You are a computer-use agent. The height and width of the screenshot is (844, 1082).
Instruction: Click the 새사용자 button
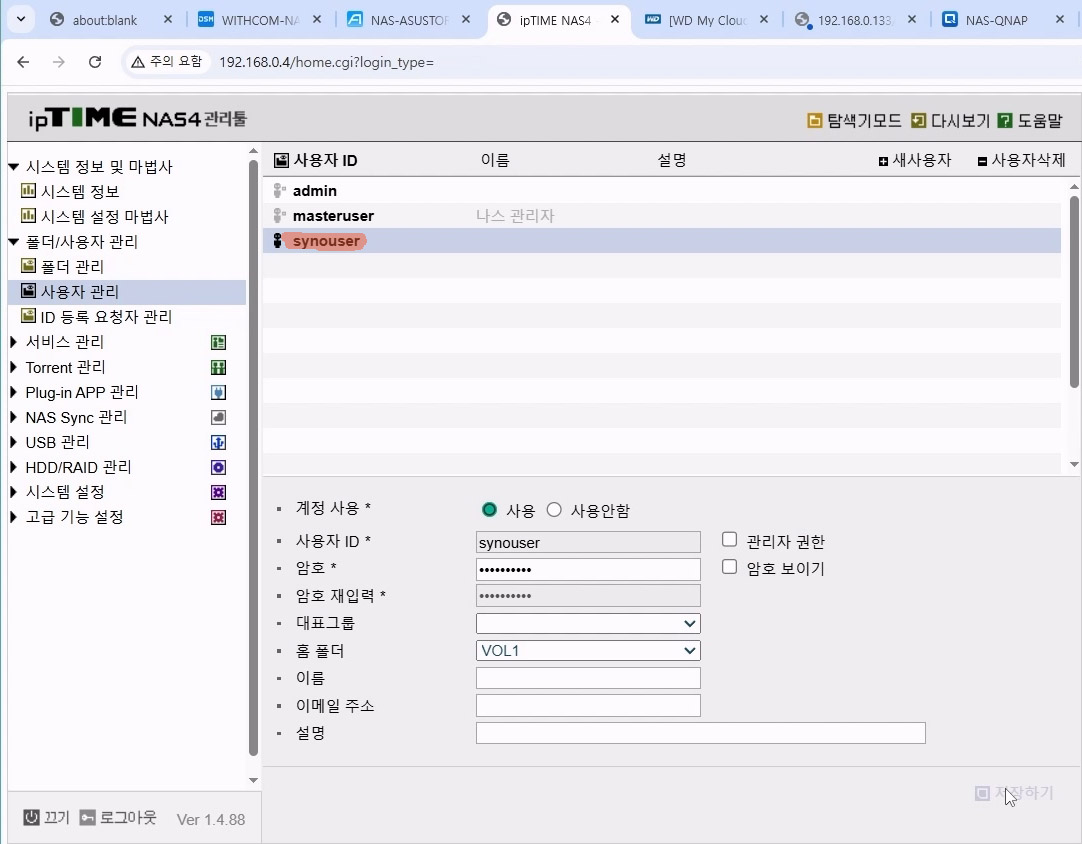[914, 161]
